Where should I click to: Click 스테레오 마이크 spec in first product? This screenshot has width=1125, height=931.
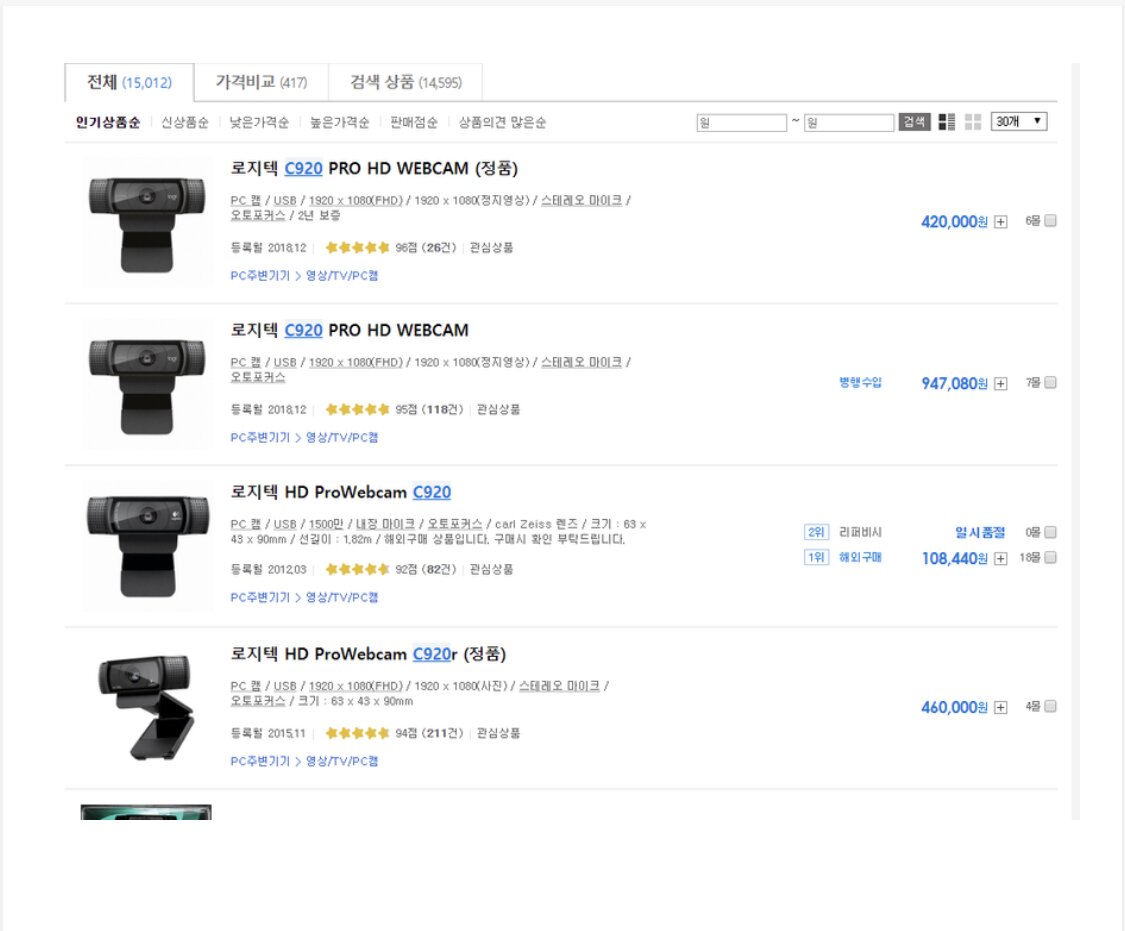581,201
